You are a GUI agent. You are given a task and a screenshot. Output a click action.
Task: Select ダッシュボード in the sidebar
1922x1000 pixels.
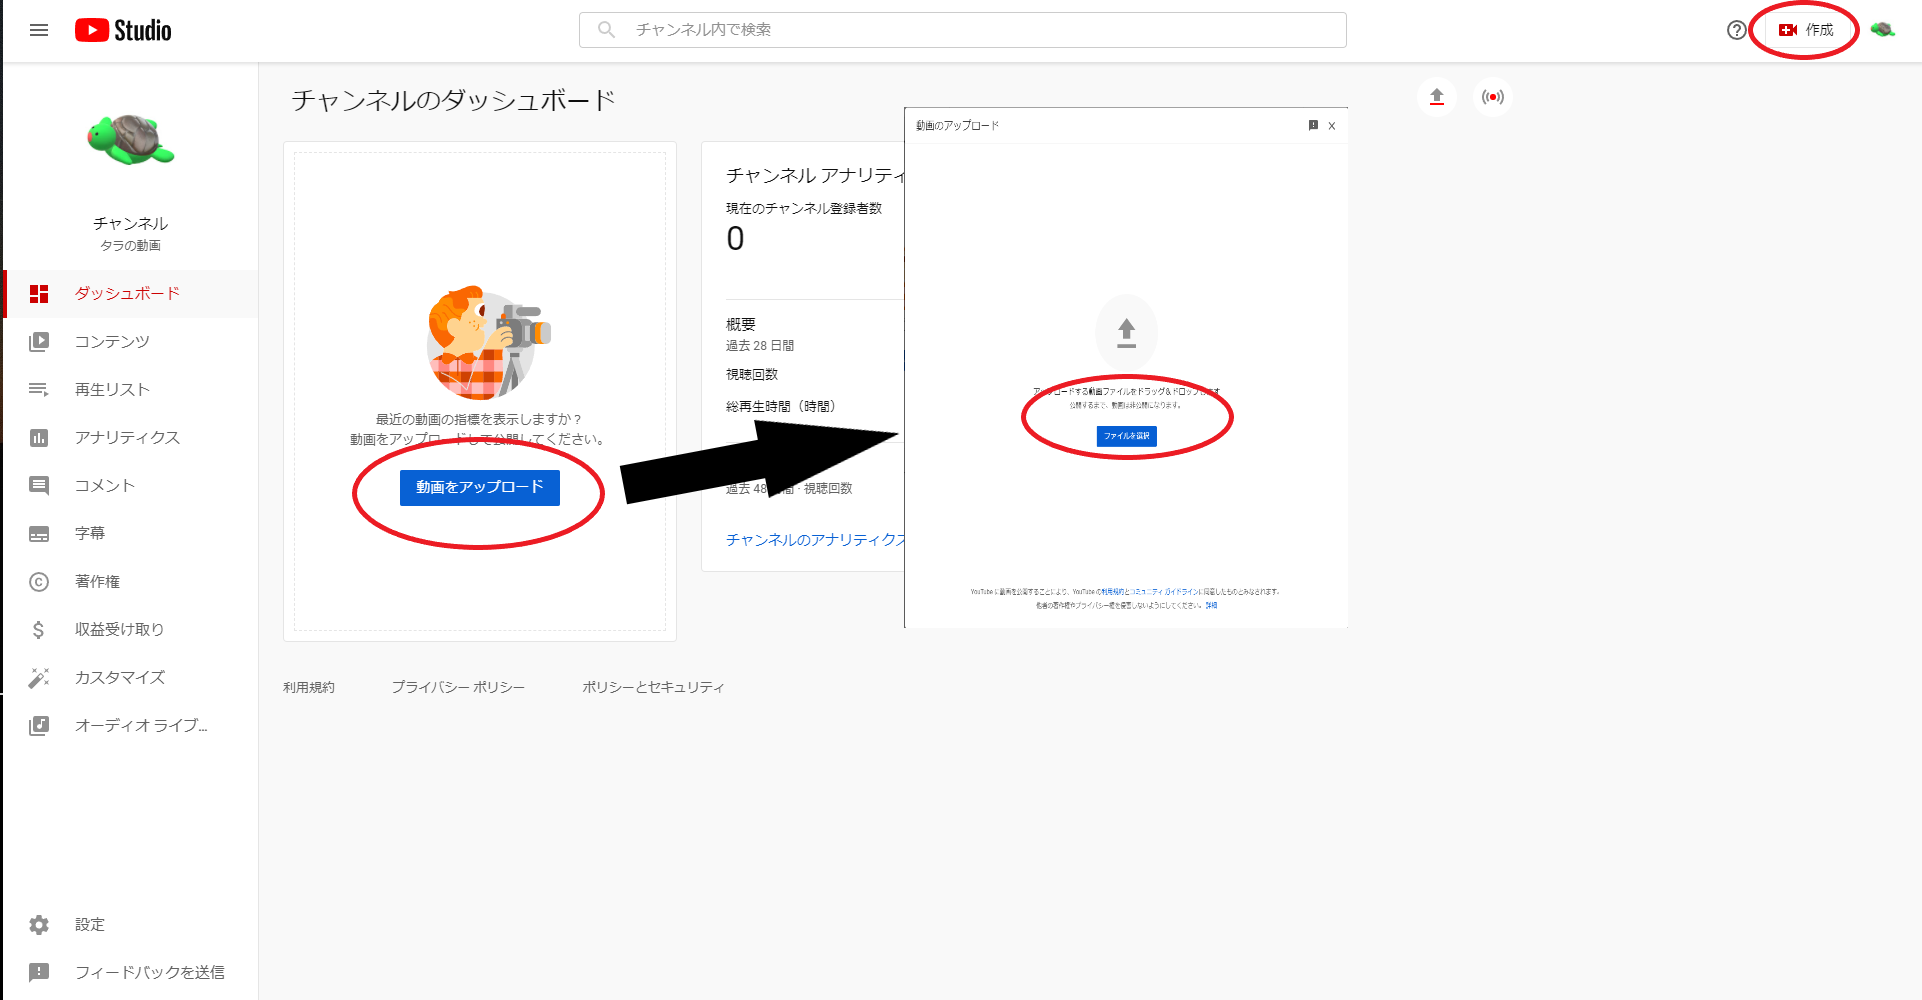[131, 294]
